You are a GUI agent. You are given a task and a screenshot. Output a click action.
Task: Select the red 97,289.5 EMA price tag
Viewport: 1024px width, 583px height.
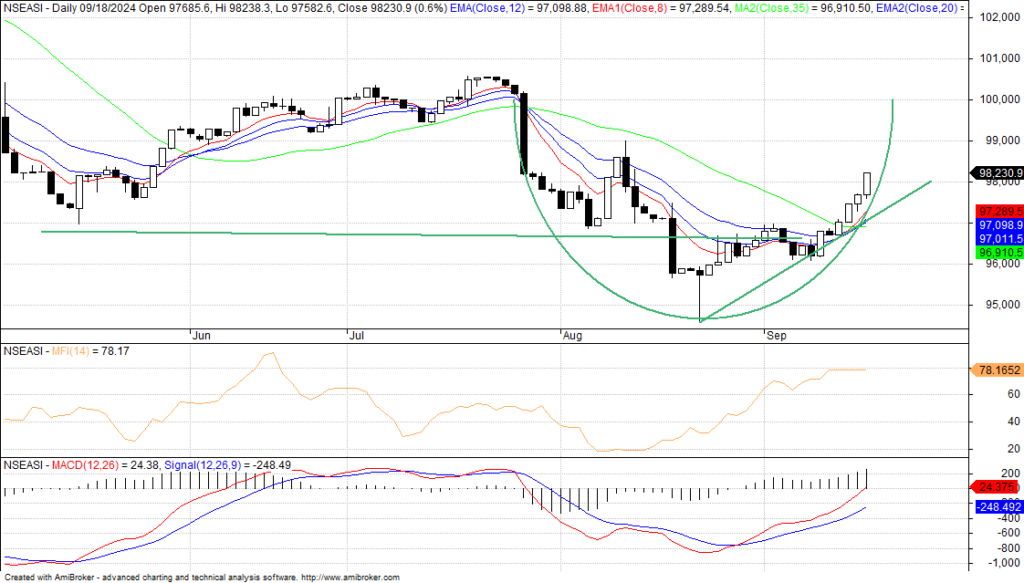996,212
